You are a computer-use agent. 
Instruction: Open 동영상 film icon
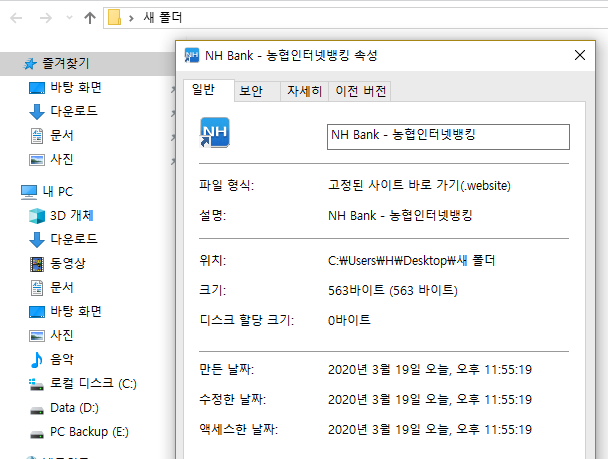[x=37, y=264]
